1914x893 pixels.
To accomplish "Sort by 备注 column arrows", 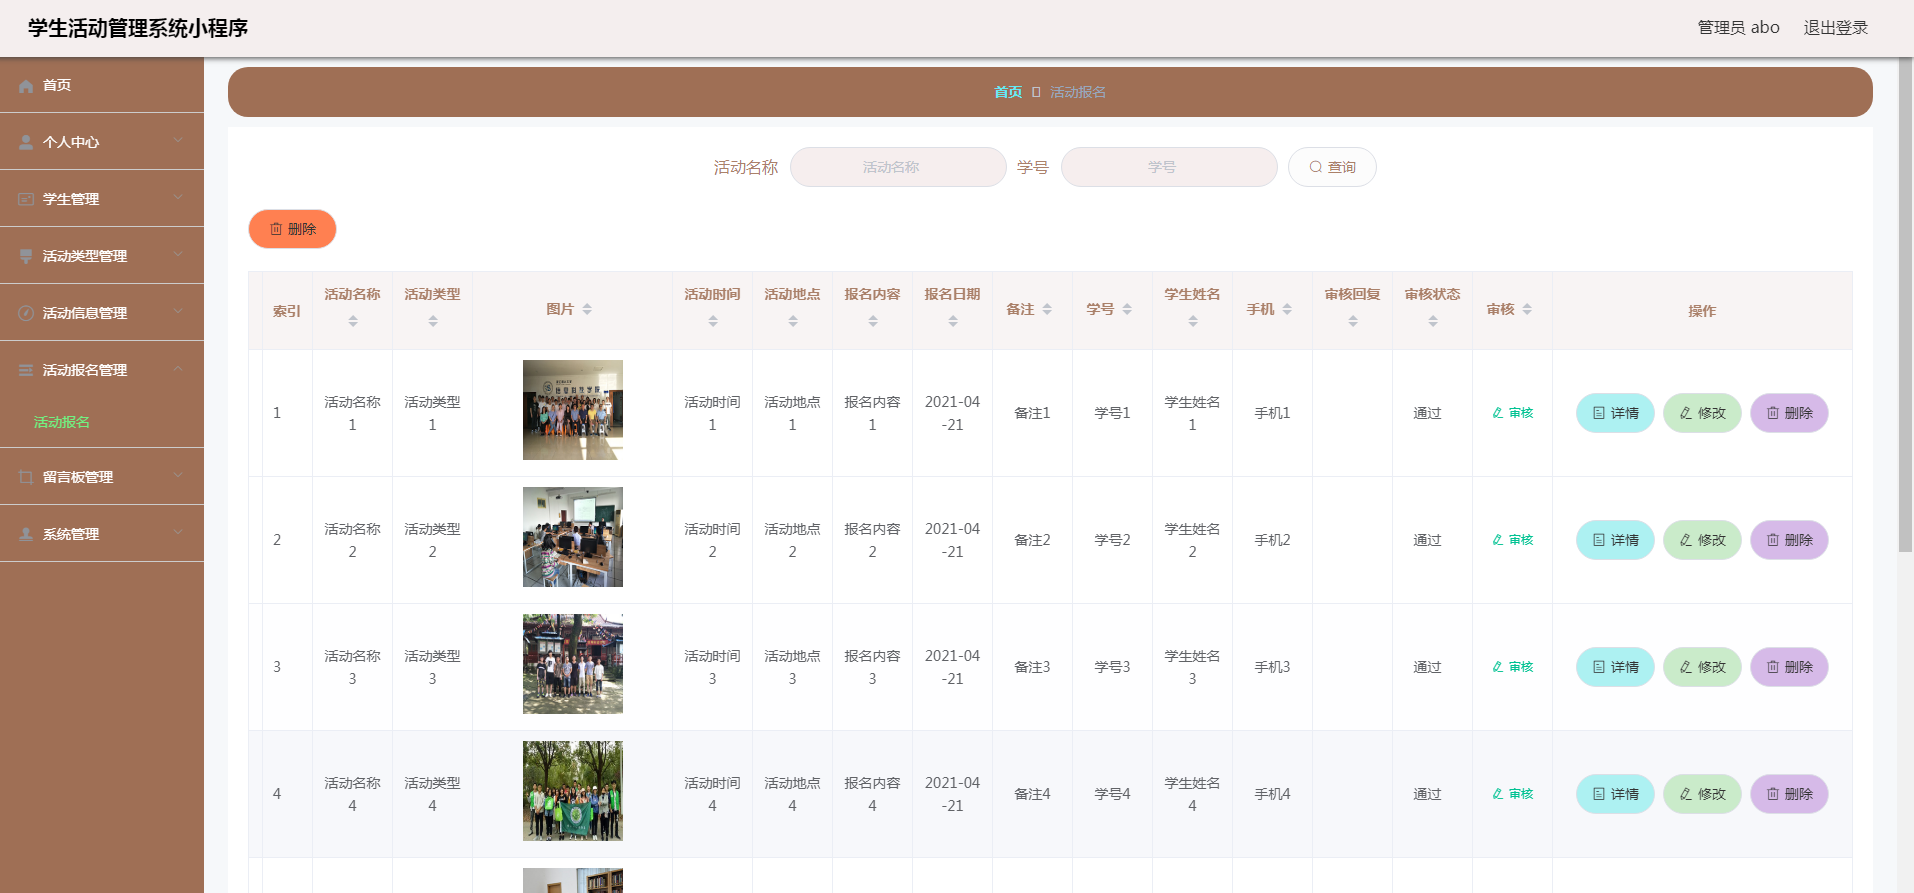I will pos(1047,310).
